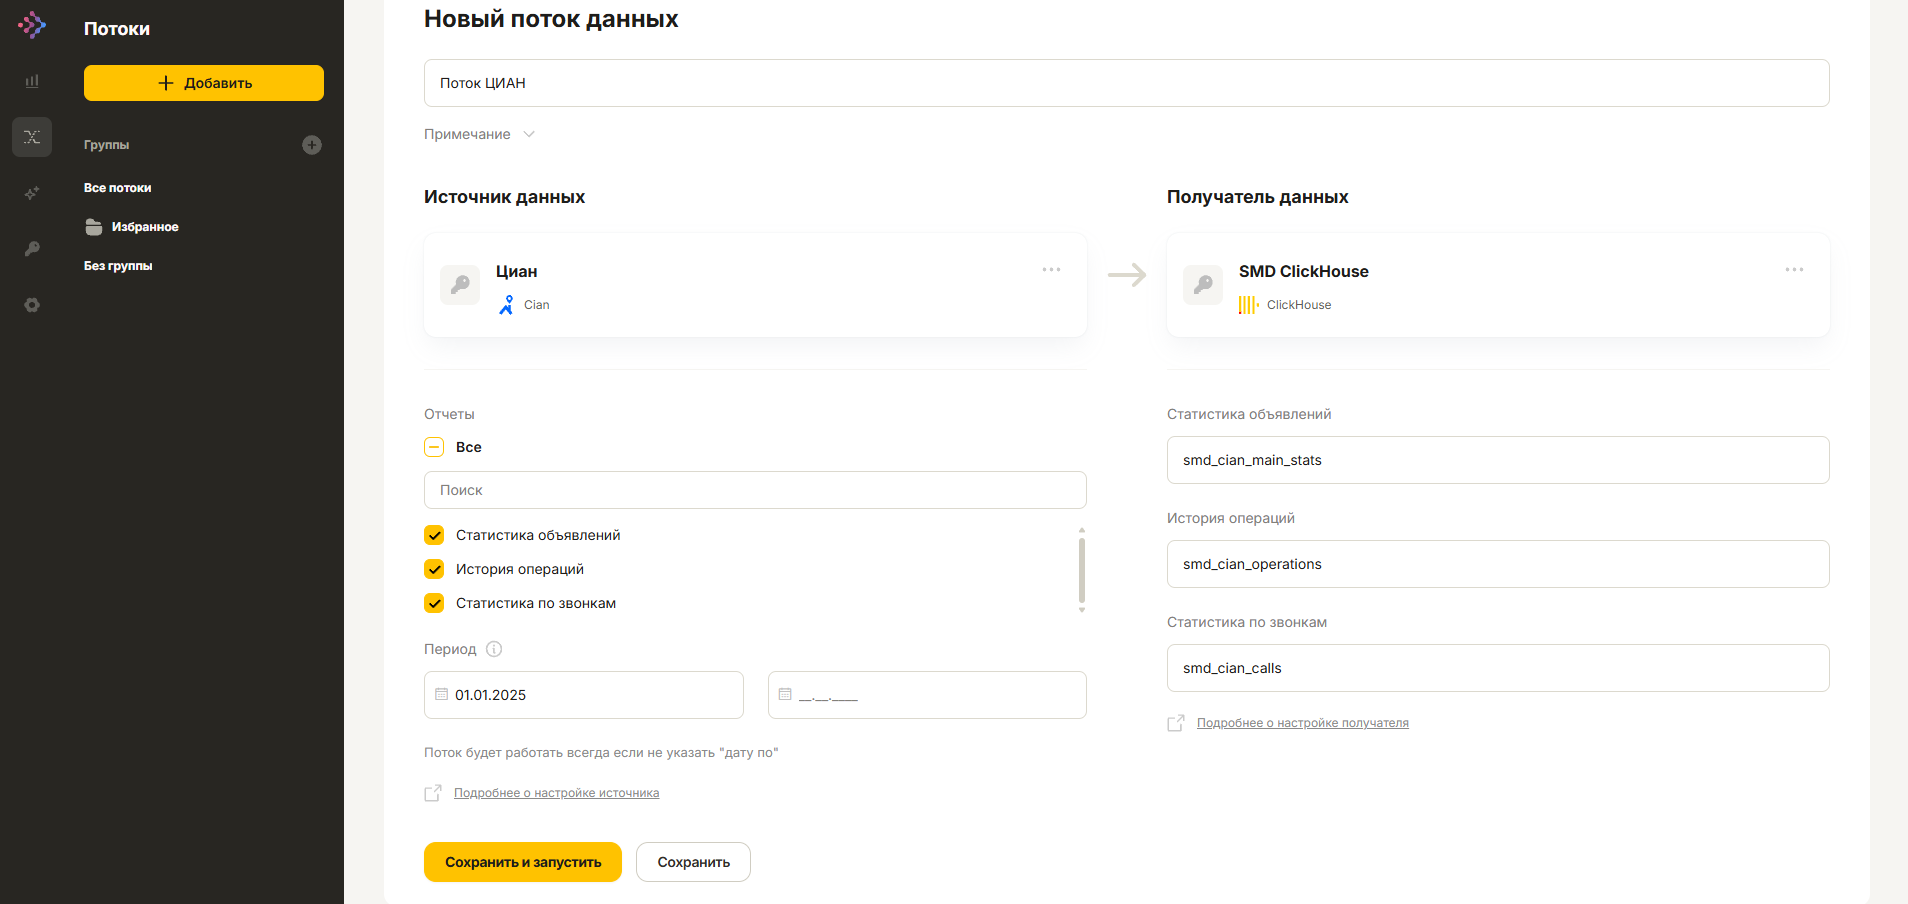This screenshot has width=1908, height=904.
Task: Click the app logo in the sidebar
Action: coord(32,25)
